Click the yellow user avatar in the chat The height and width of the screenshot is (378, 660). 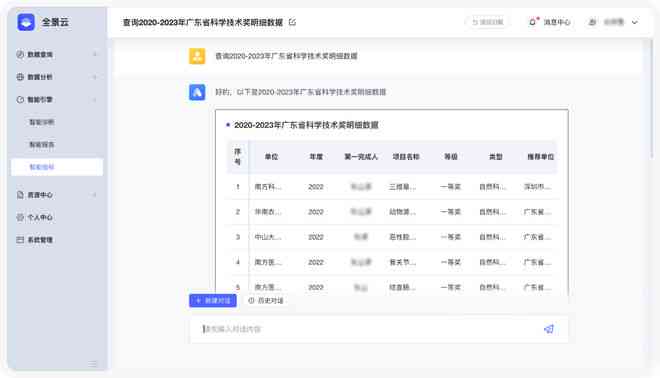click(197, 56)
